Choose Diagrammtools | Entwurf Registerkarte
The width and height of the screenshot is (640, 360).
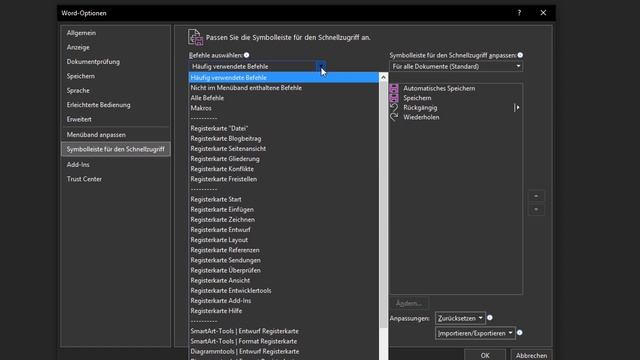point(284,351)
